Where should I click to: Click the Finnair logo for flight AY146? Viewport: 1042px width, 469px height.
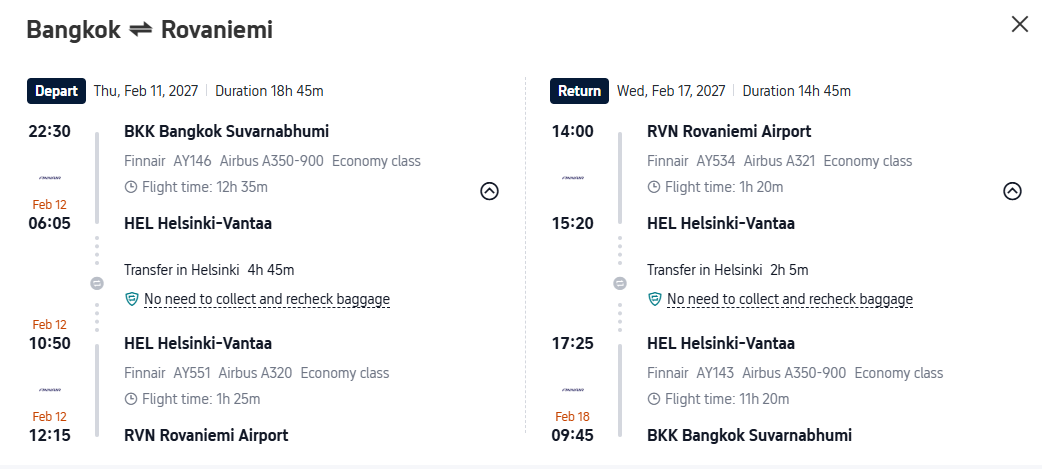[x=50, y=177]
